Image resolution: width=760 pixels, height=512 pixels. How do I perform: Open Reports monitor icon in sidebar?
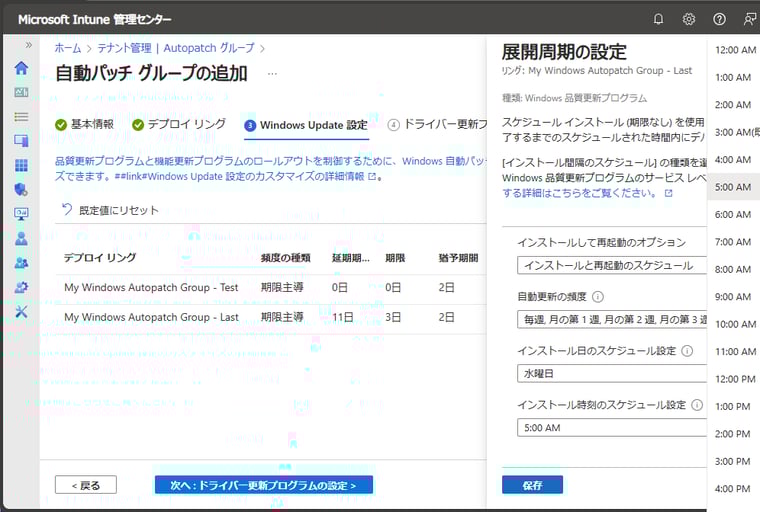[21, 214]
